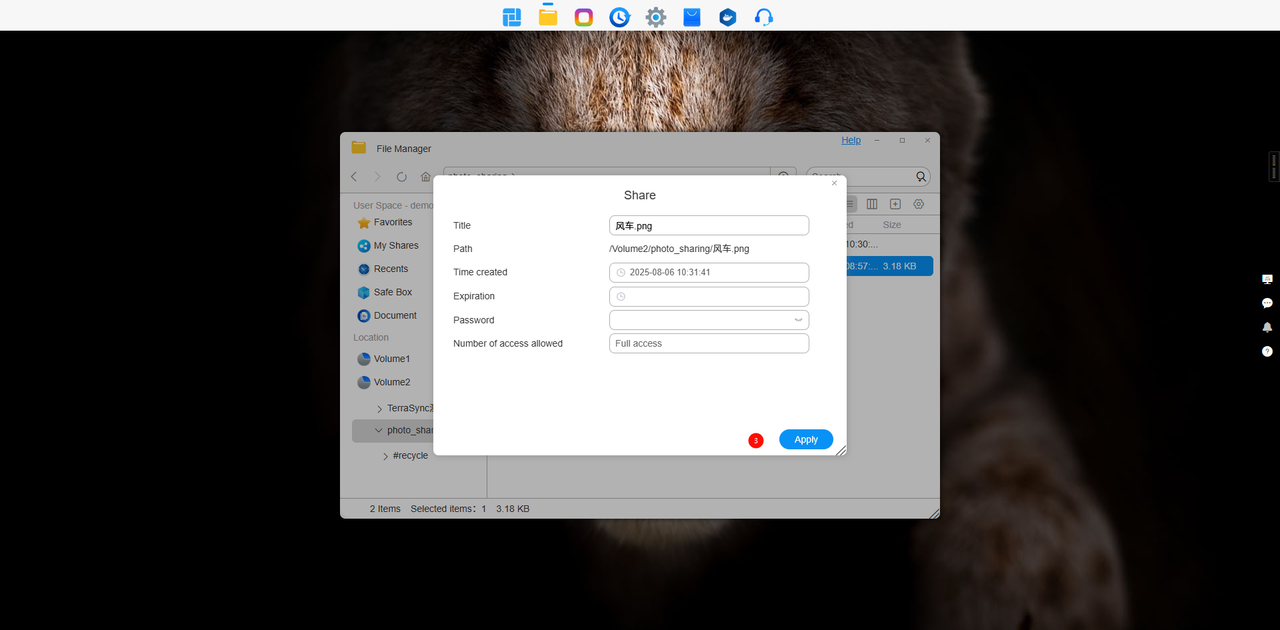Click Apply in the Share dialog
The image size is (1280, 630).
click(806, 439)
